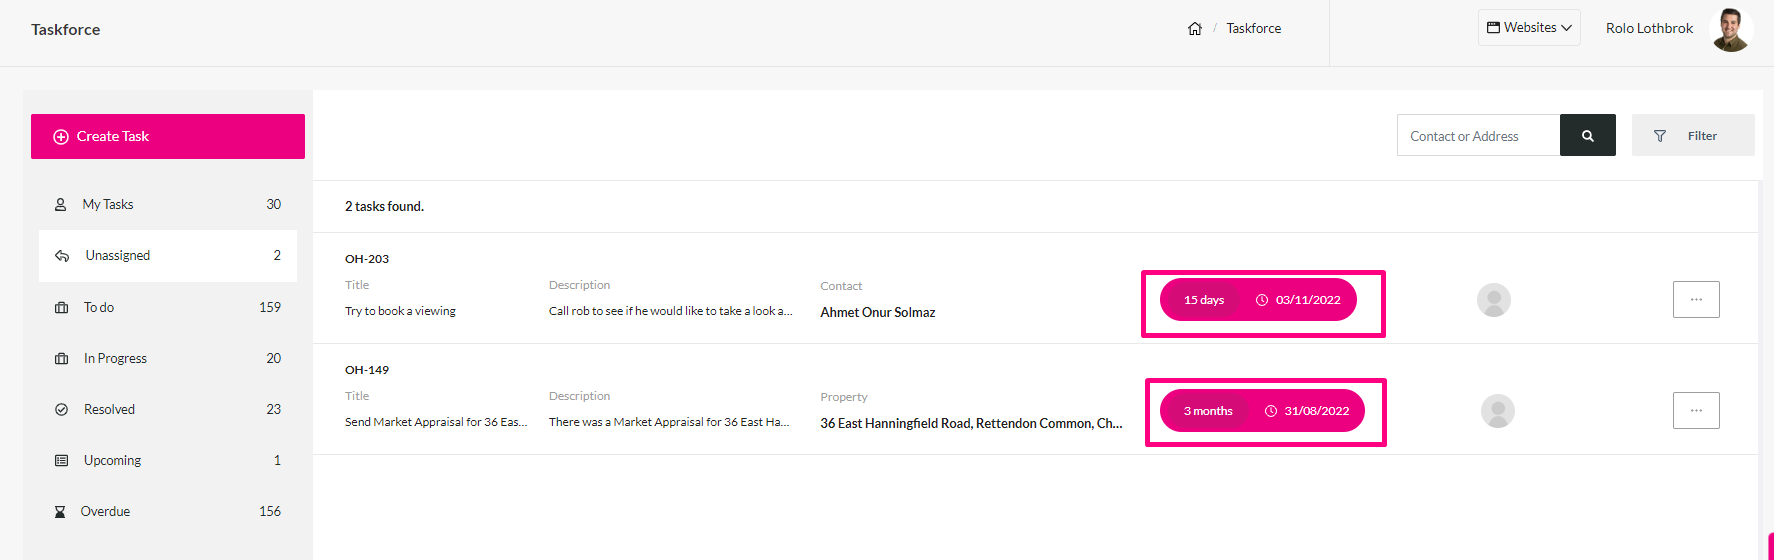Click the Create Task button

pos(168,136)
